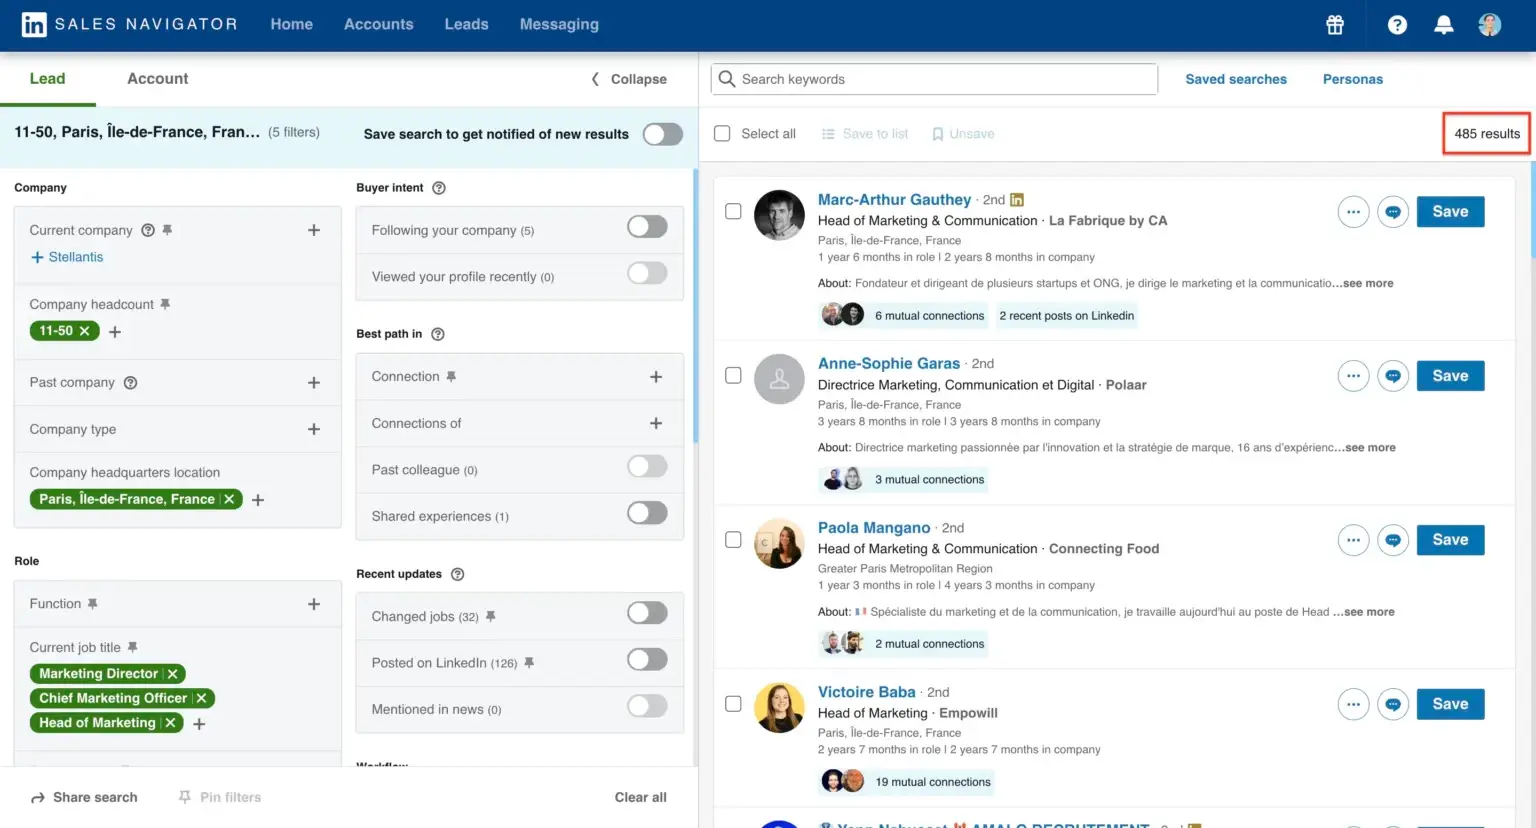Expand the Company type filter
1536x828 pixels.
tap(314, 429)
